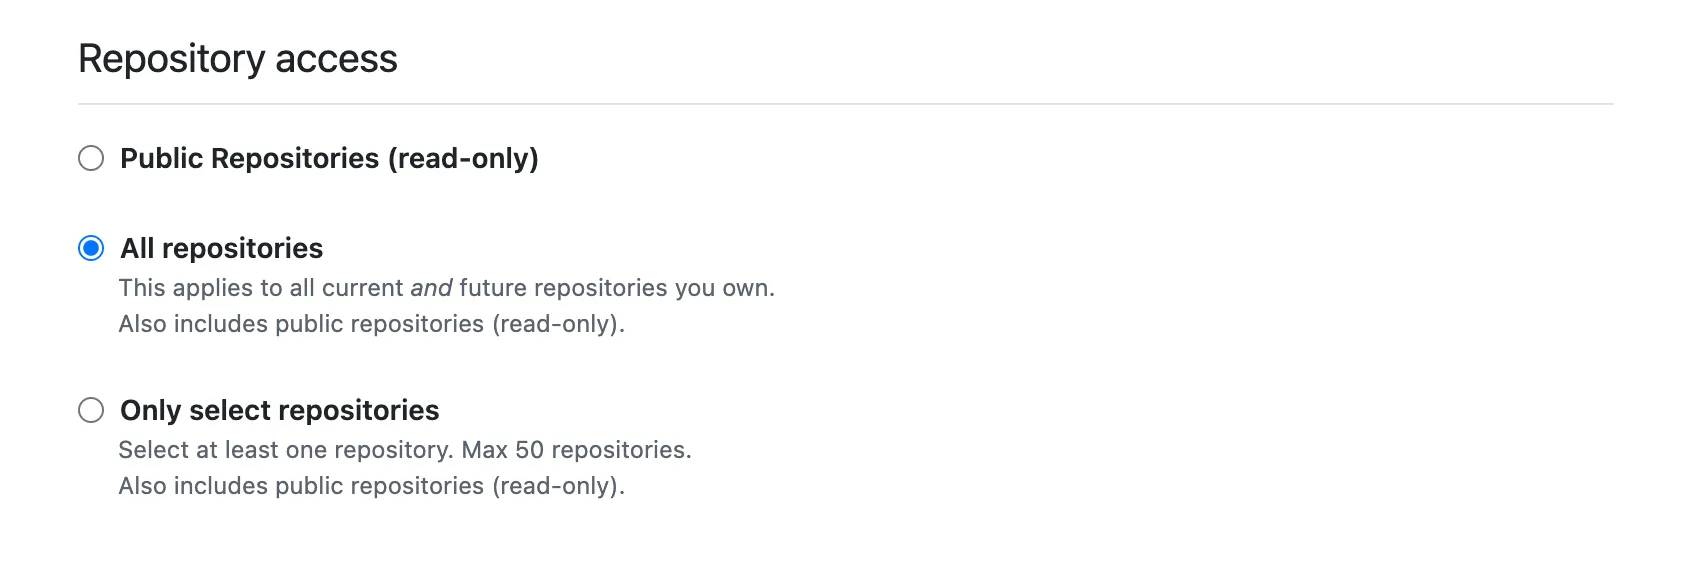Click the word 'Public' in the first option
Screen dimensions: 1704x568
point(162,158)
